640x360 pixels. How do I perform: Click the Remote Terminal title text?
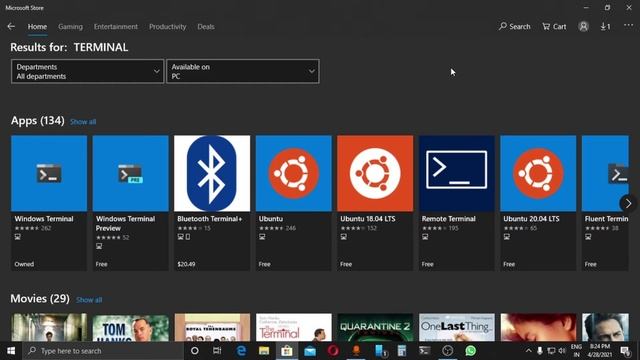449,219
